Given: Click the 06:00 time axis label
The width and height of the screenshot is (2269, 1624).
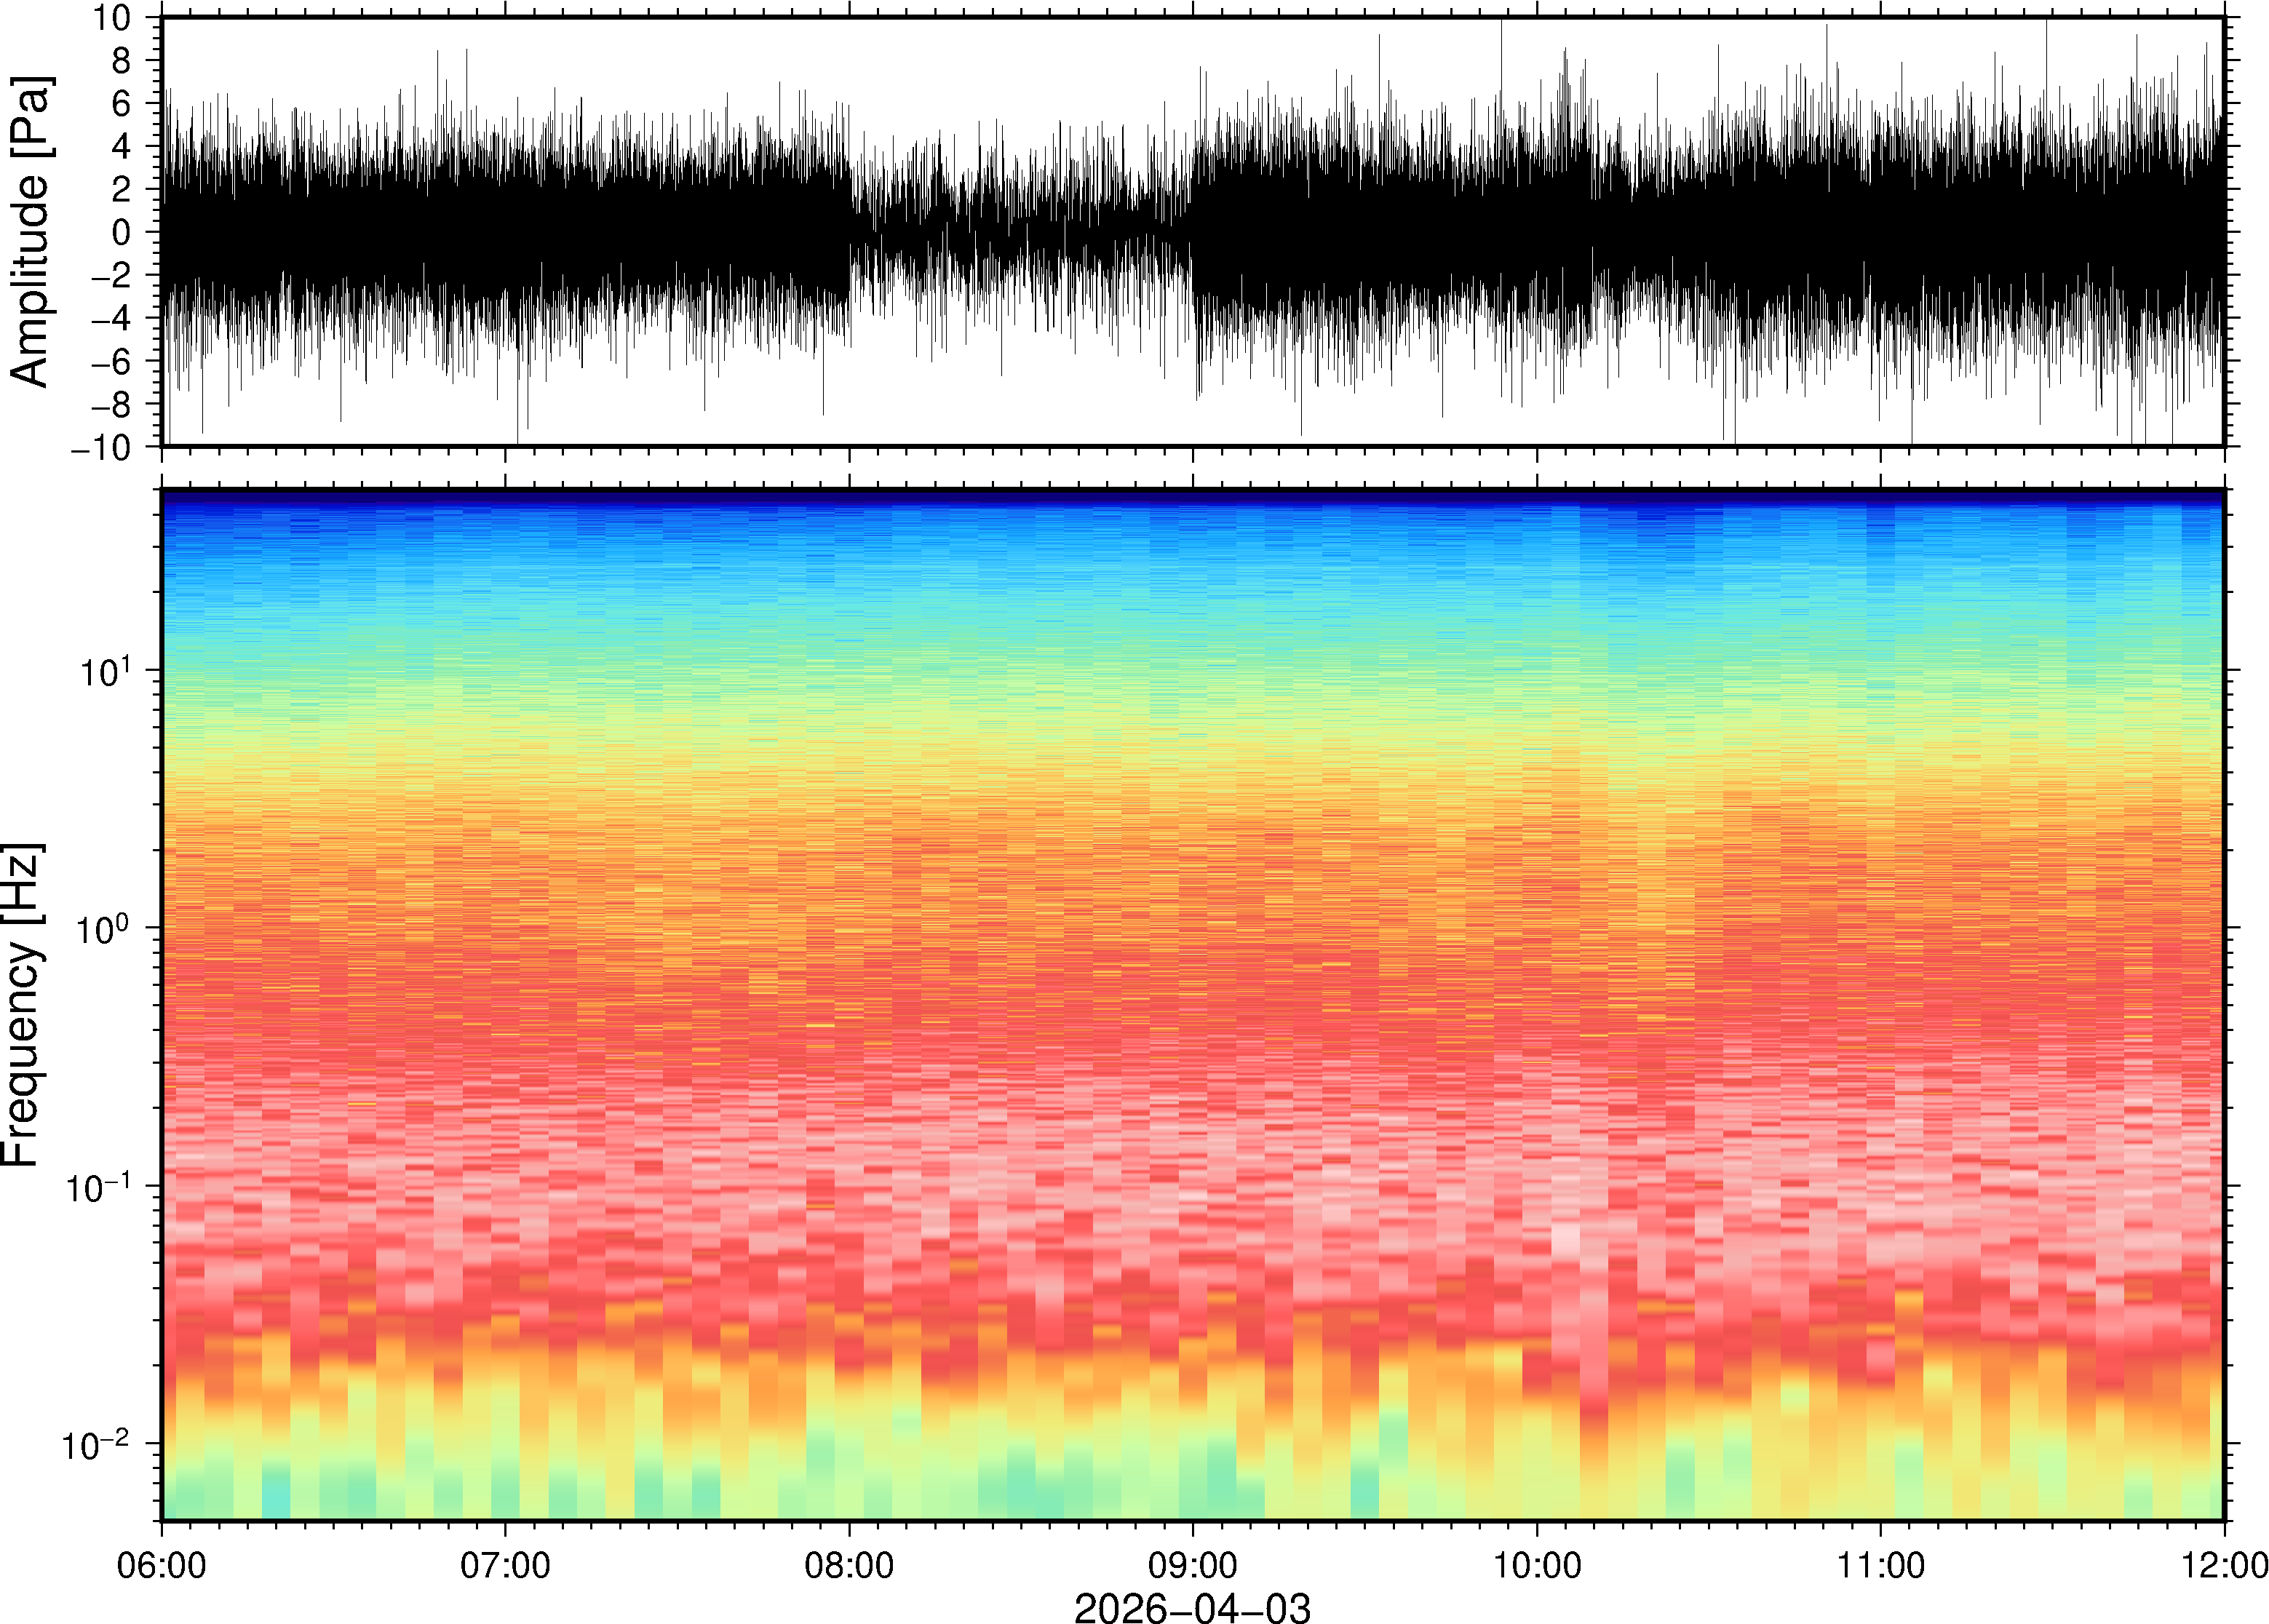Looking at the screenshot, I should click(x=161, y=1565).
